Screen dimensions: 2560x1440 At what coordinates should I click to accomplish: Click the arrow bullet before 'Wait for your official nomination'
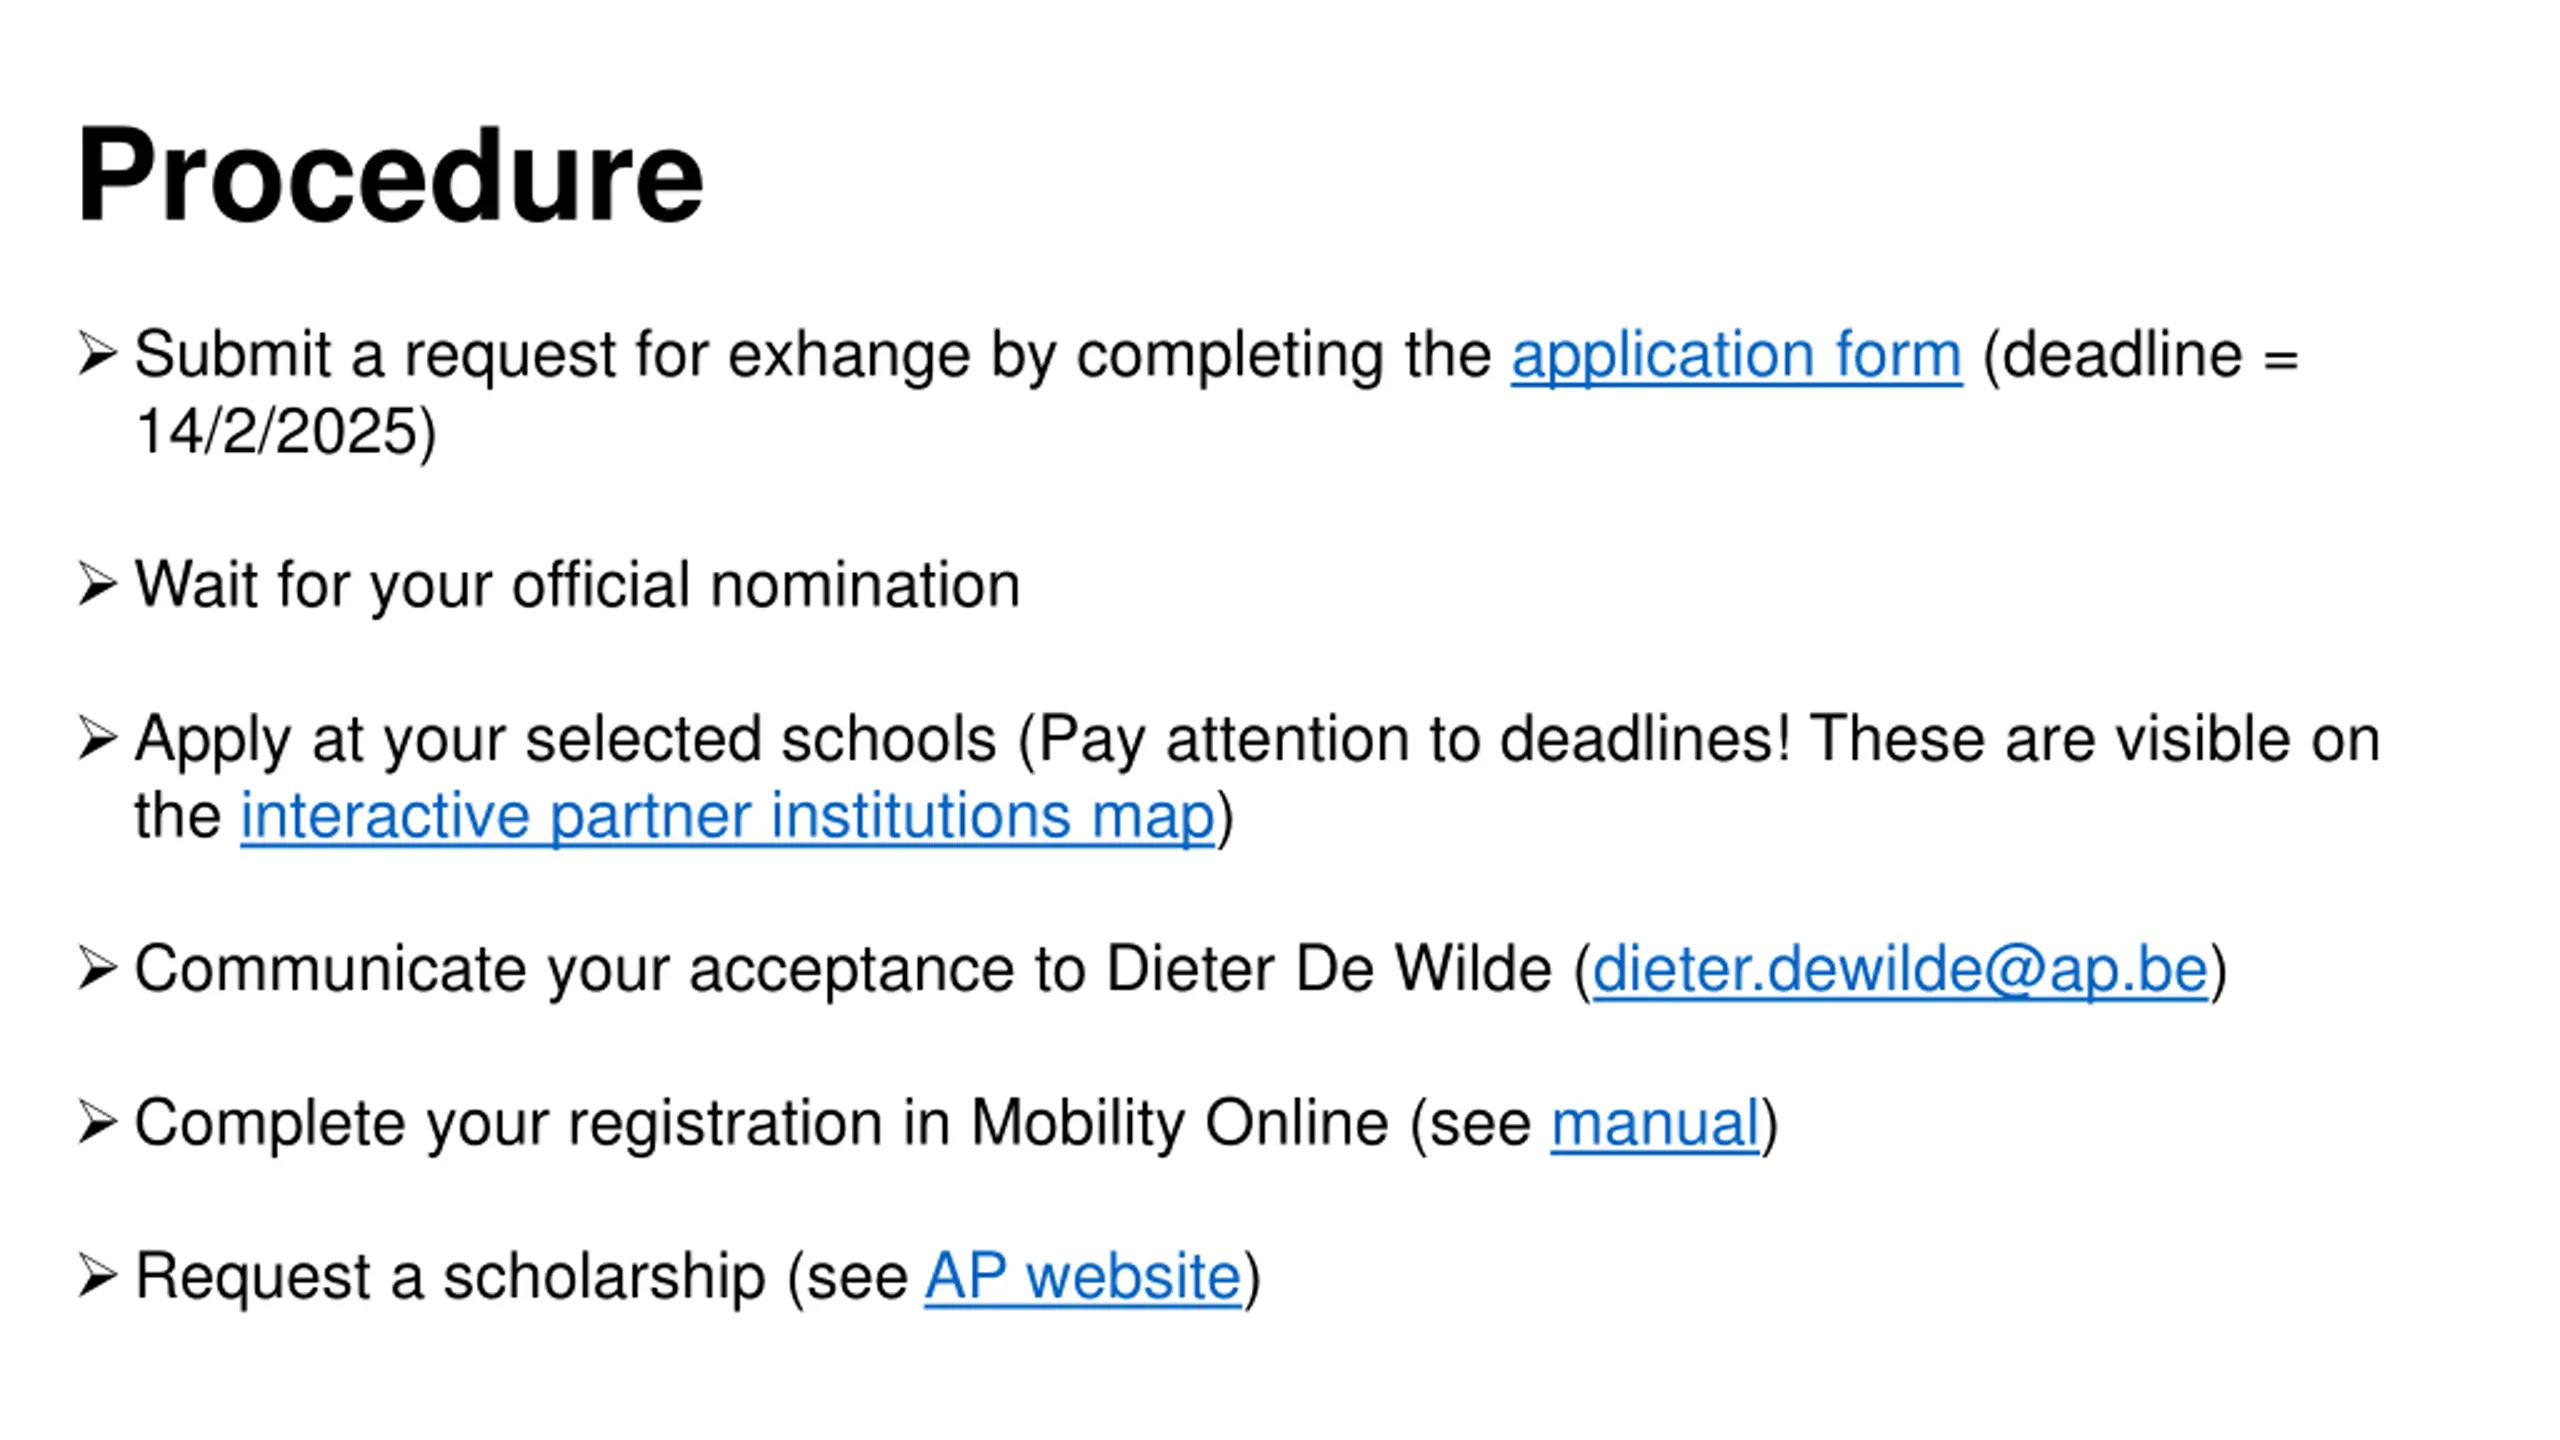(98, 584)
